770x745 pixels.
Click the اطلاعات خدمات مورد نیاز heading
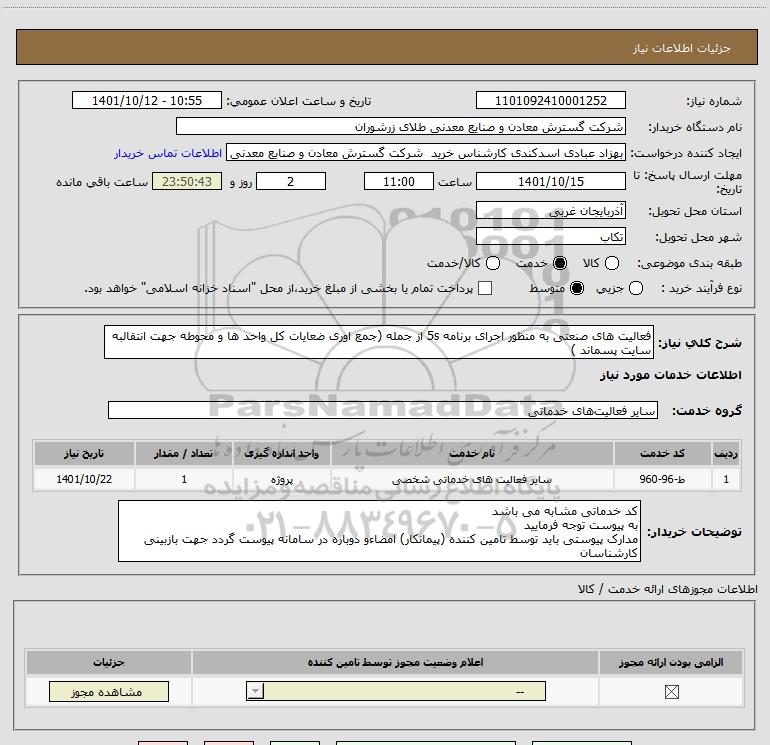click(670, 375)
